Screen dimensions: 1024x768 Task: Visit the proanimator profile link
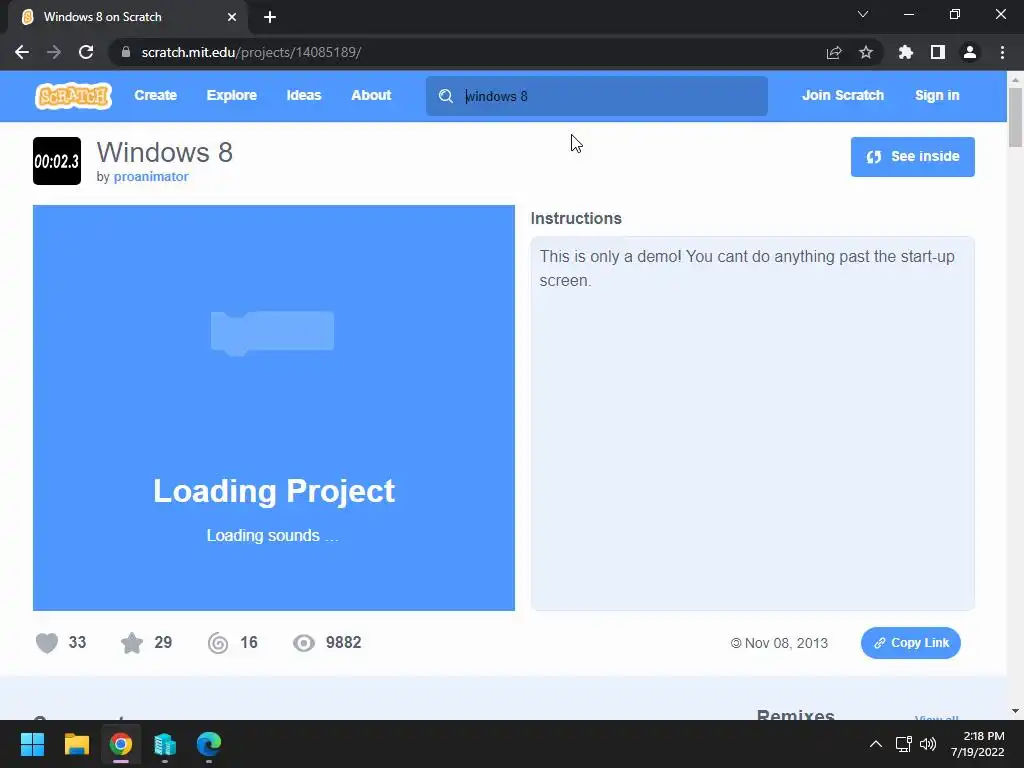coord(151,176)
